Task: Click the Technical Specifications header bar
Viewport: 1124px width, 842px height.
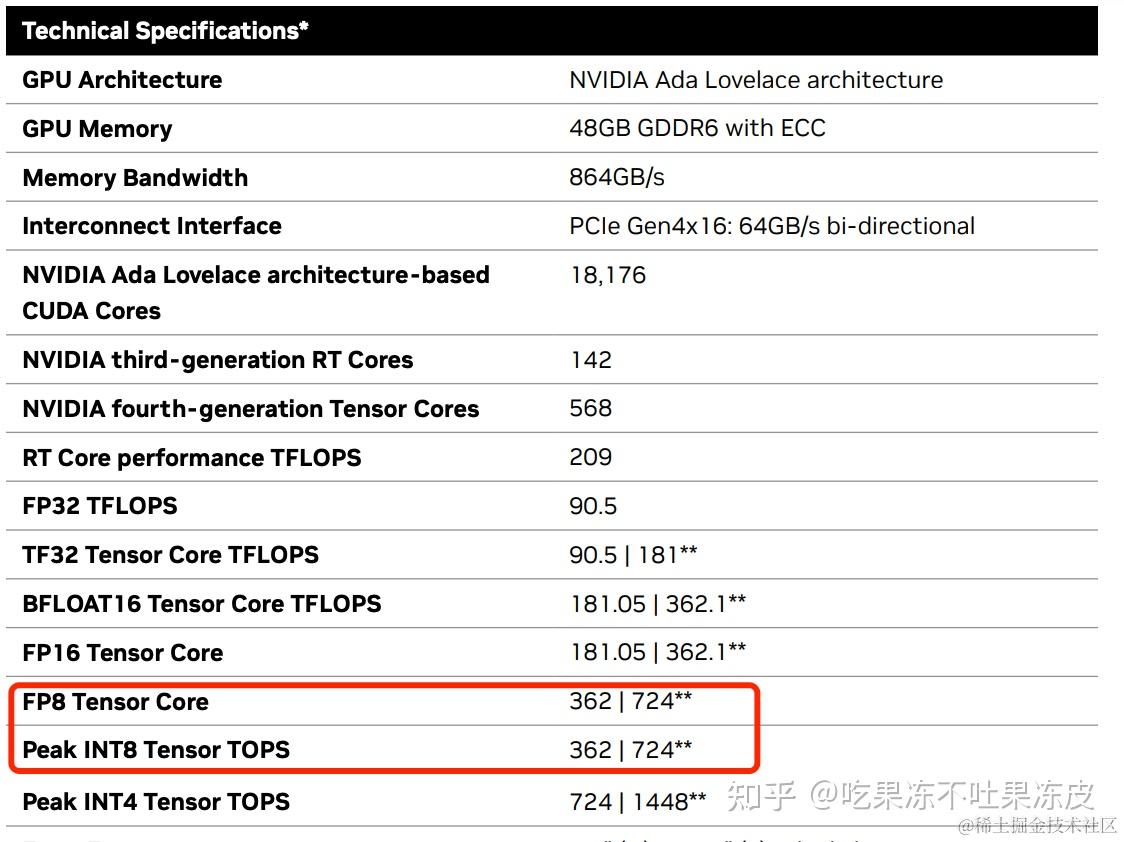Action: click(163, 31)
